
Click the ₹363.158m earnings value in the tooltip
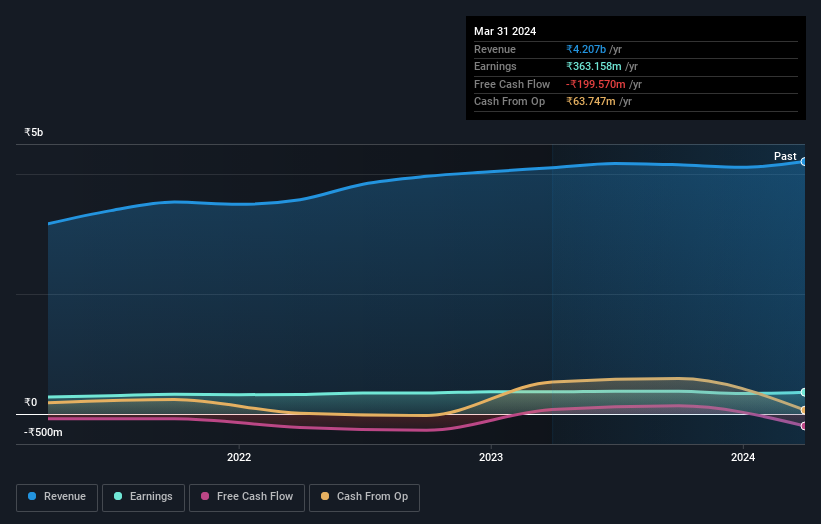(594, 66)
